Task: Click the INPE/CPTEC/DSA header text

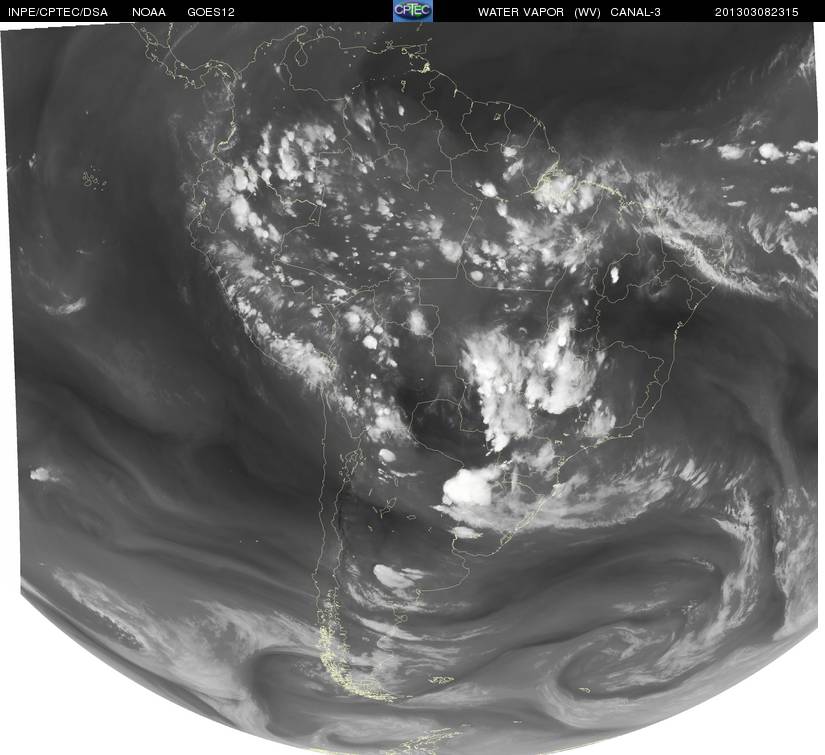Action: 58,12
